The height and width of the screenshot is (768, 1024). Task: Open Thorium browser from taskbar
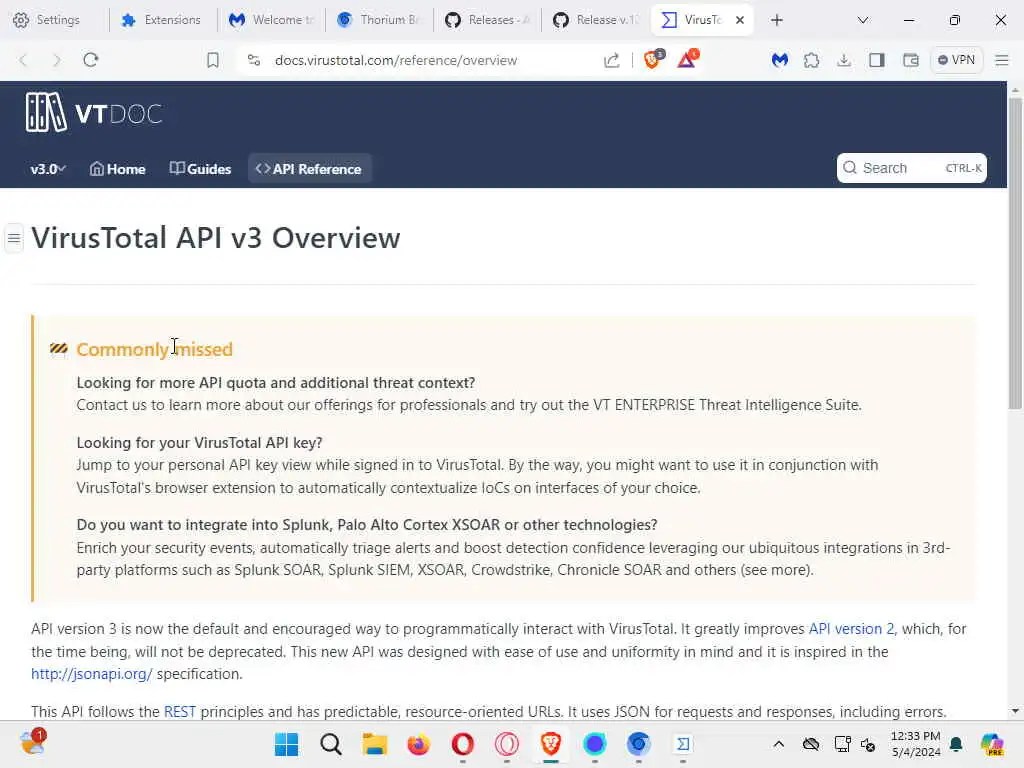639,744
